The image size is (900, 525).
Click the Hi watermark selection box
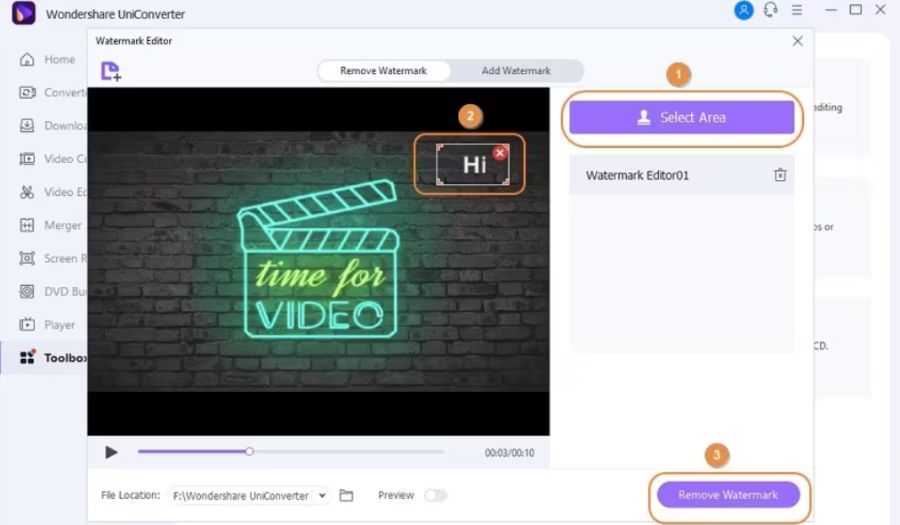tap(473, 165)
